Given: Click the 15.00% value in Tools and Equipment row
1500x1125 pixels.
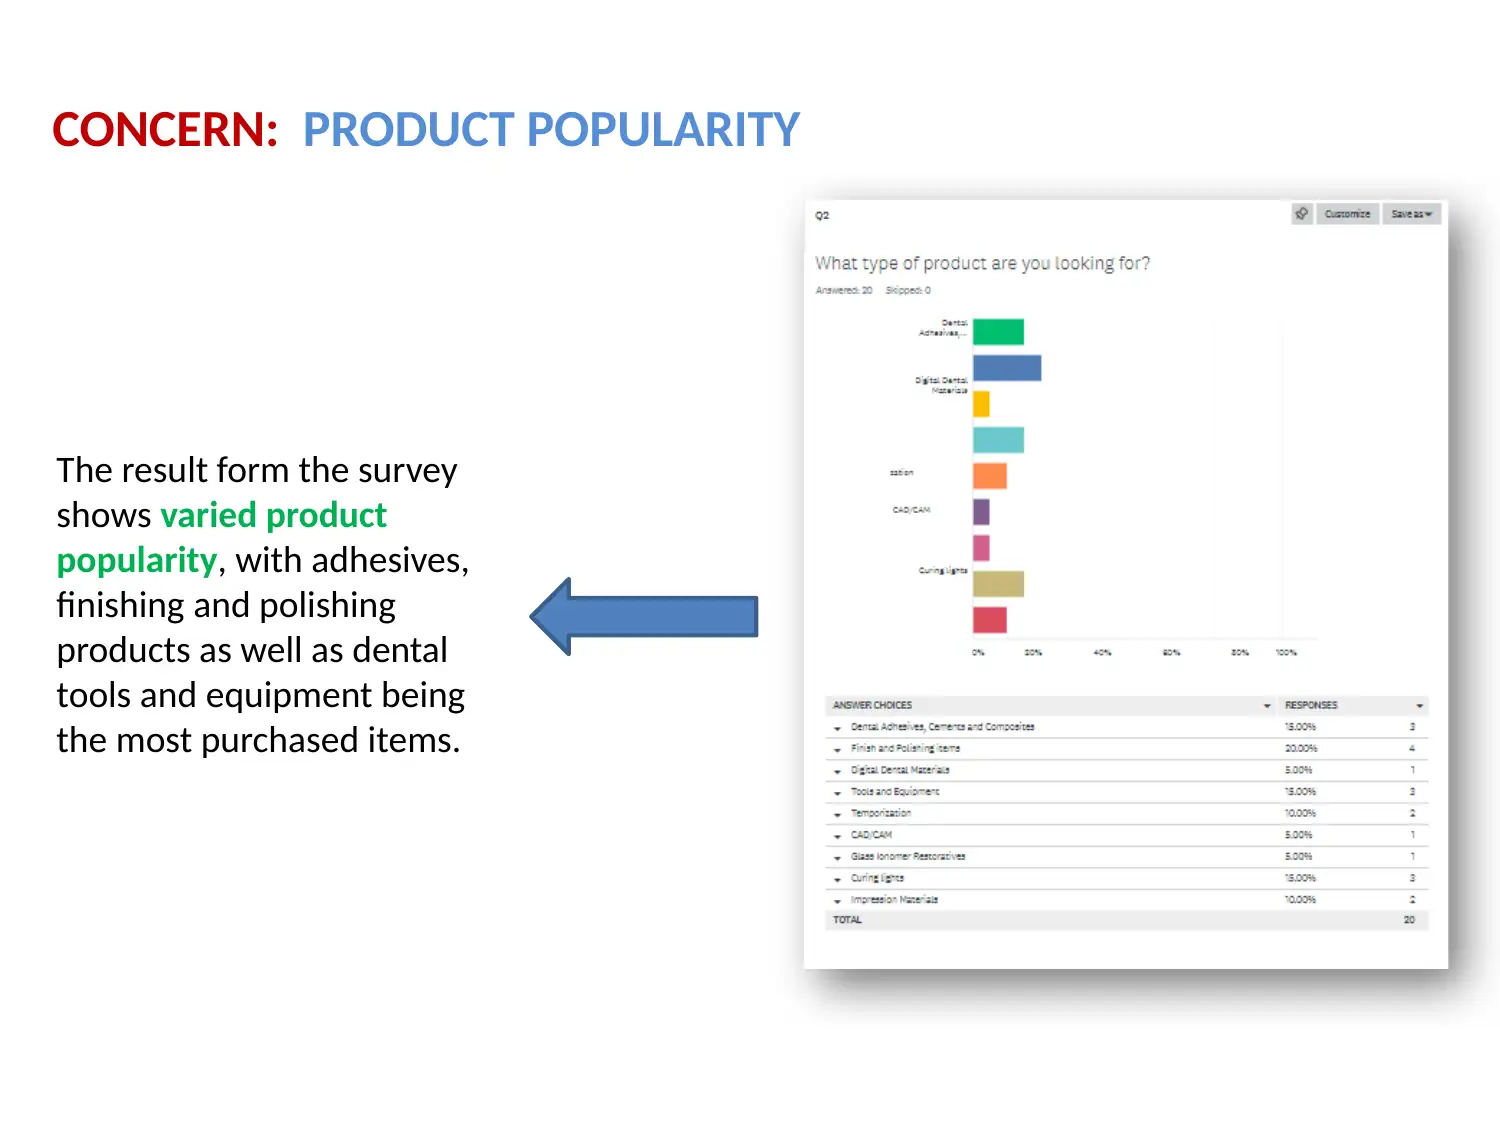Looking at the screenshot, I should (x=1300, y=792).
